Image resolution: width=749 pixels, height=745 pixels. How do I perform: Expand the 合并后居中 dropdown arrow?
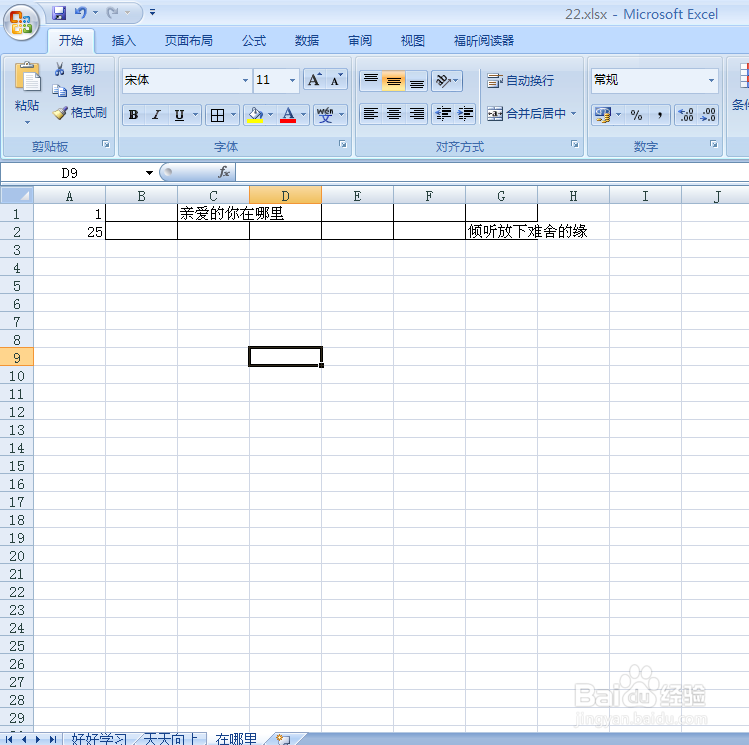tap(573, 114)
